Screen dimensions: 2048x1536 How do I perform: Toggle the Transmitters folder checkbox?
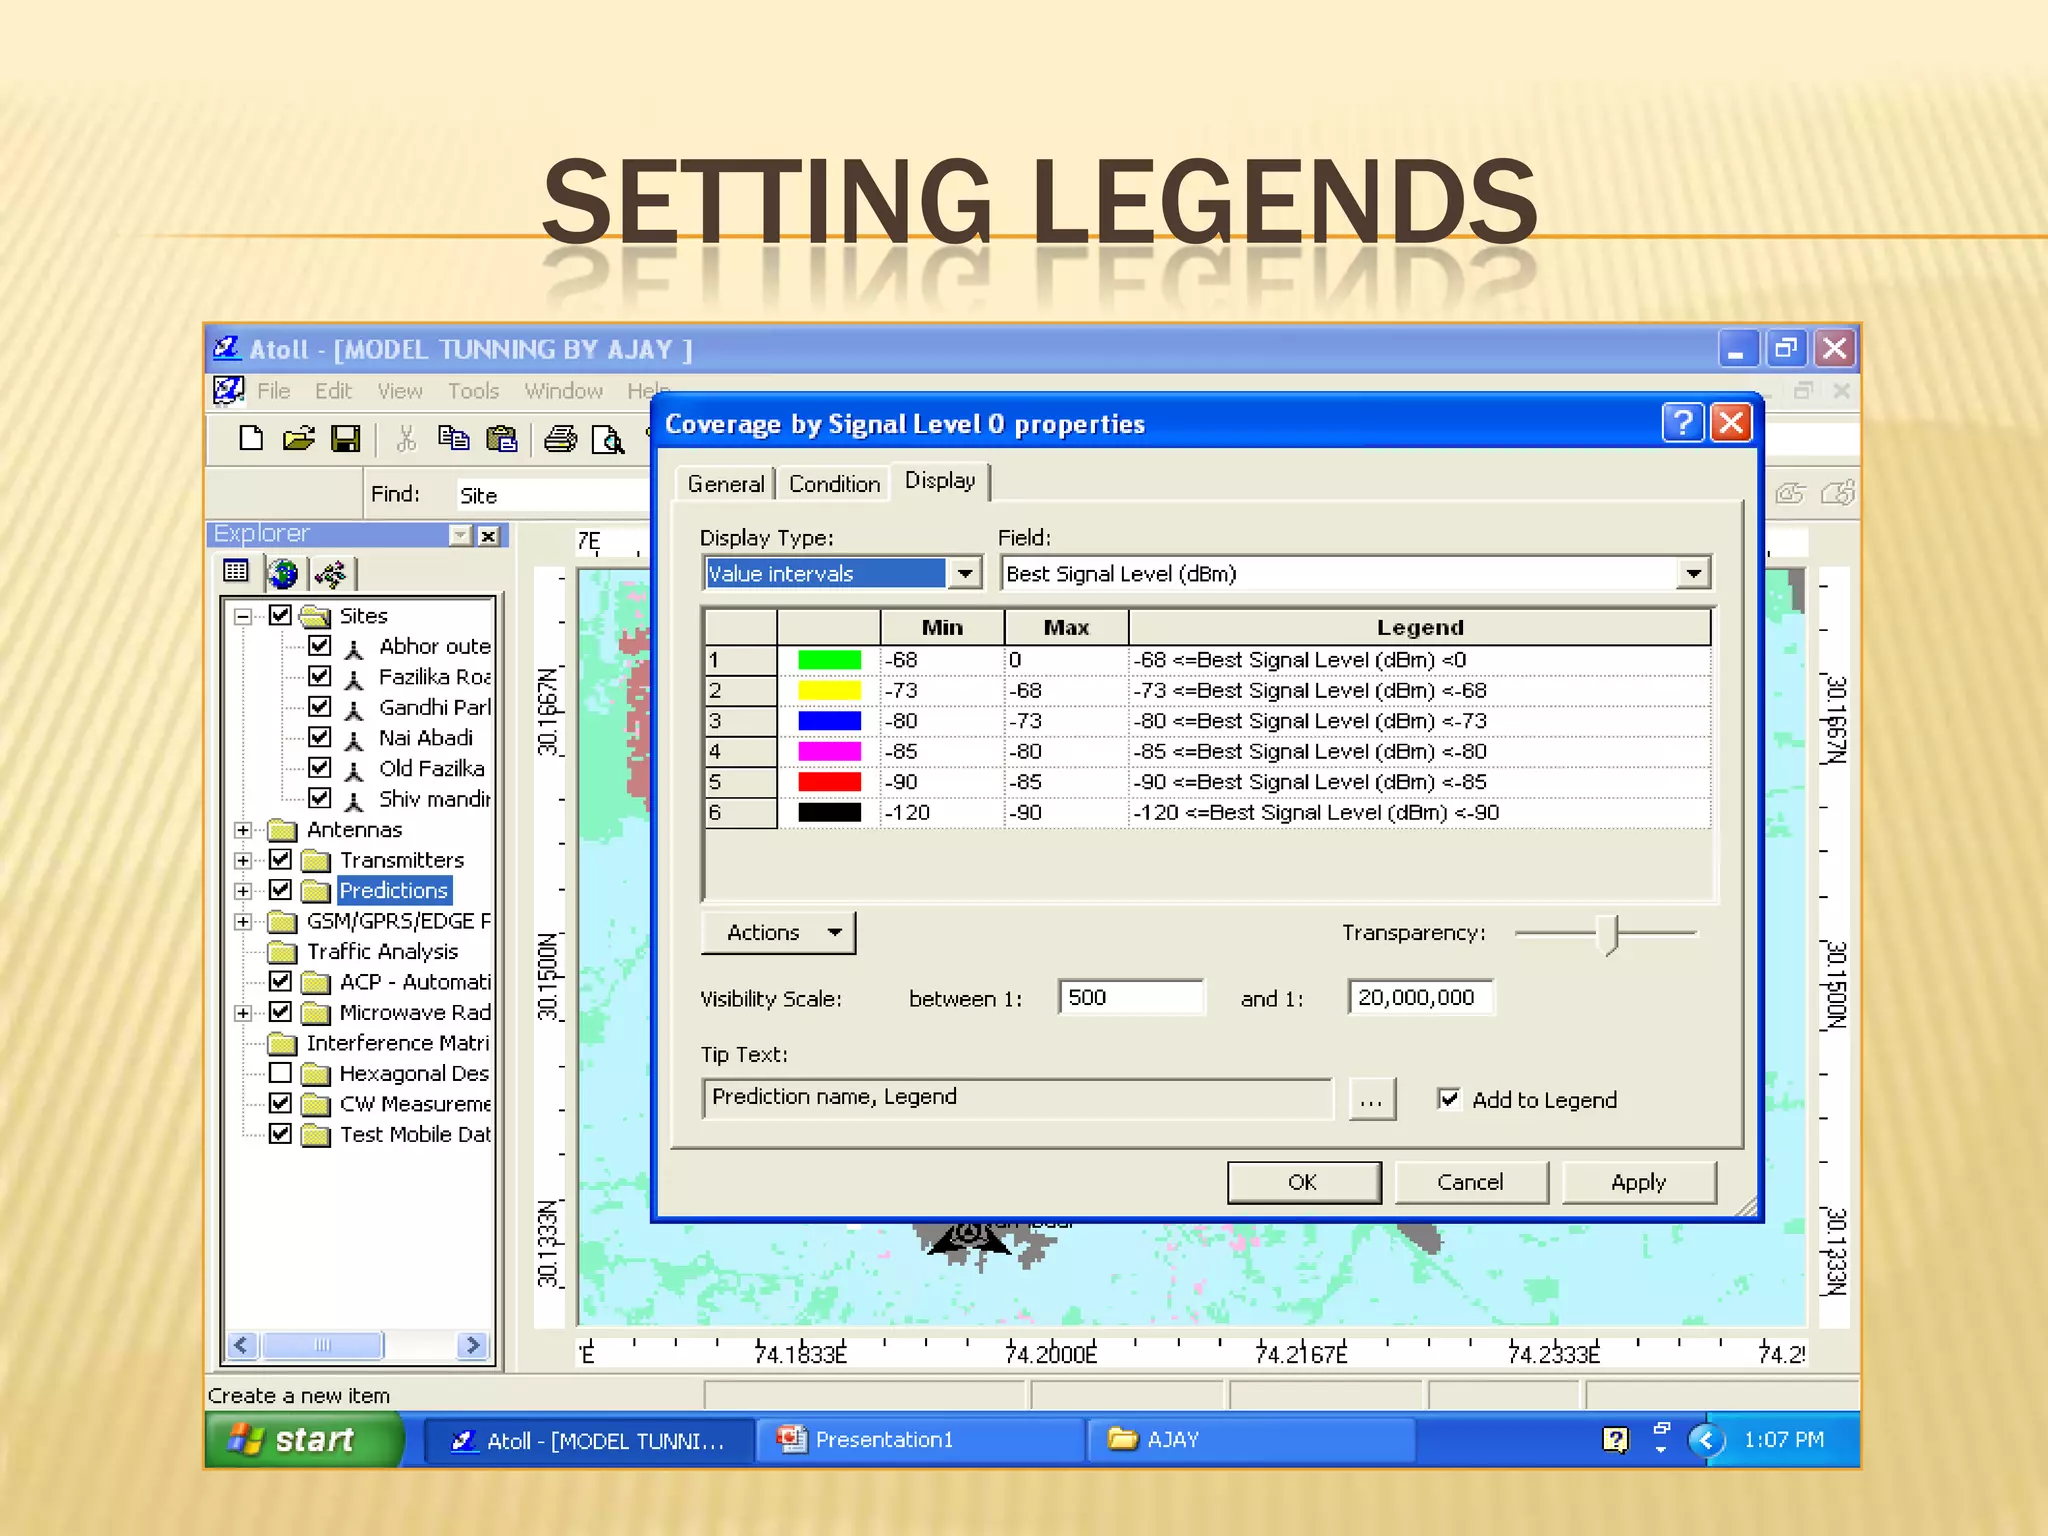pyautogui.click(x=281, y=860)
